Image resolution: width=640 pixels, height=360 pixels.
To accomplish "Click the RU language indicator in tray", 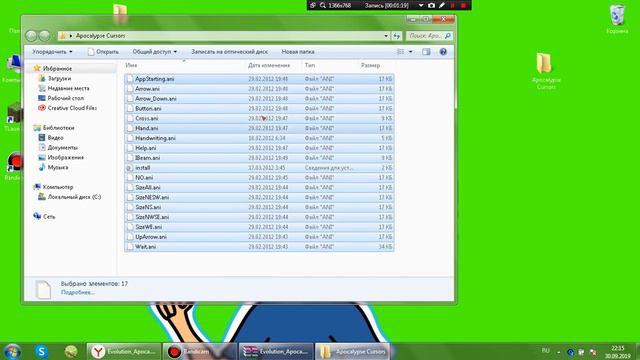I will (x=545, y=351).
